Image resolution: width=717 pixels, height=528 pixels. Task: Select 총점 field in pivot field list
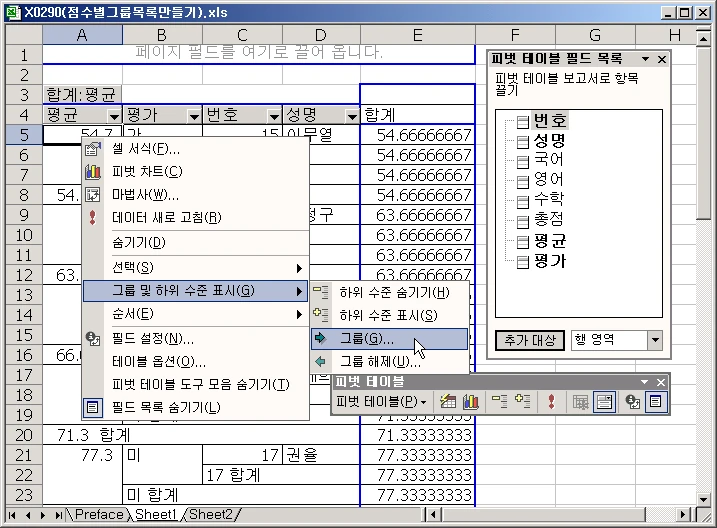(548, 219)
